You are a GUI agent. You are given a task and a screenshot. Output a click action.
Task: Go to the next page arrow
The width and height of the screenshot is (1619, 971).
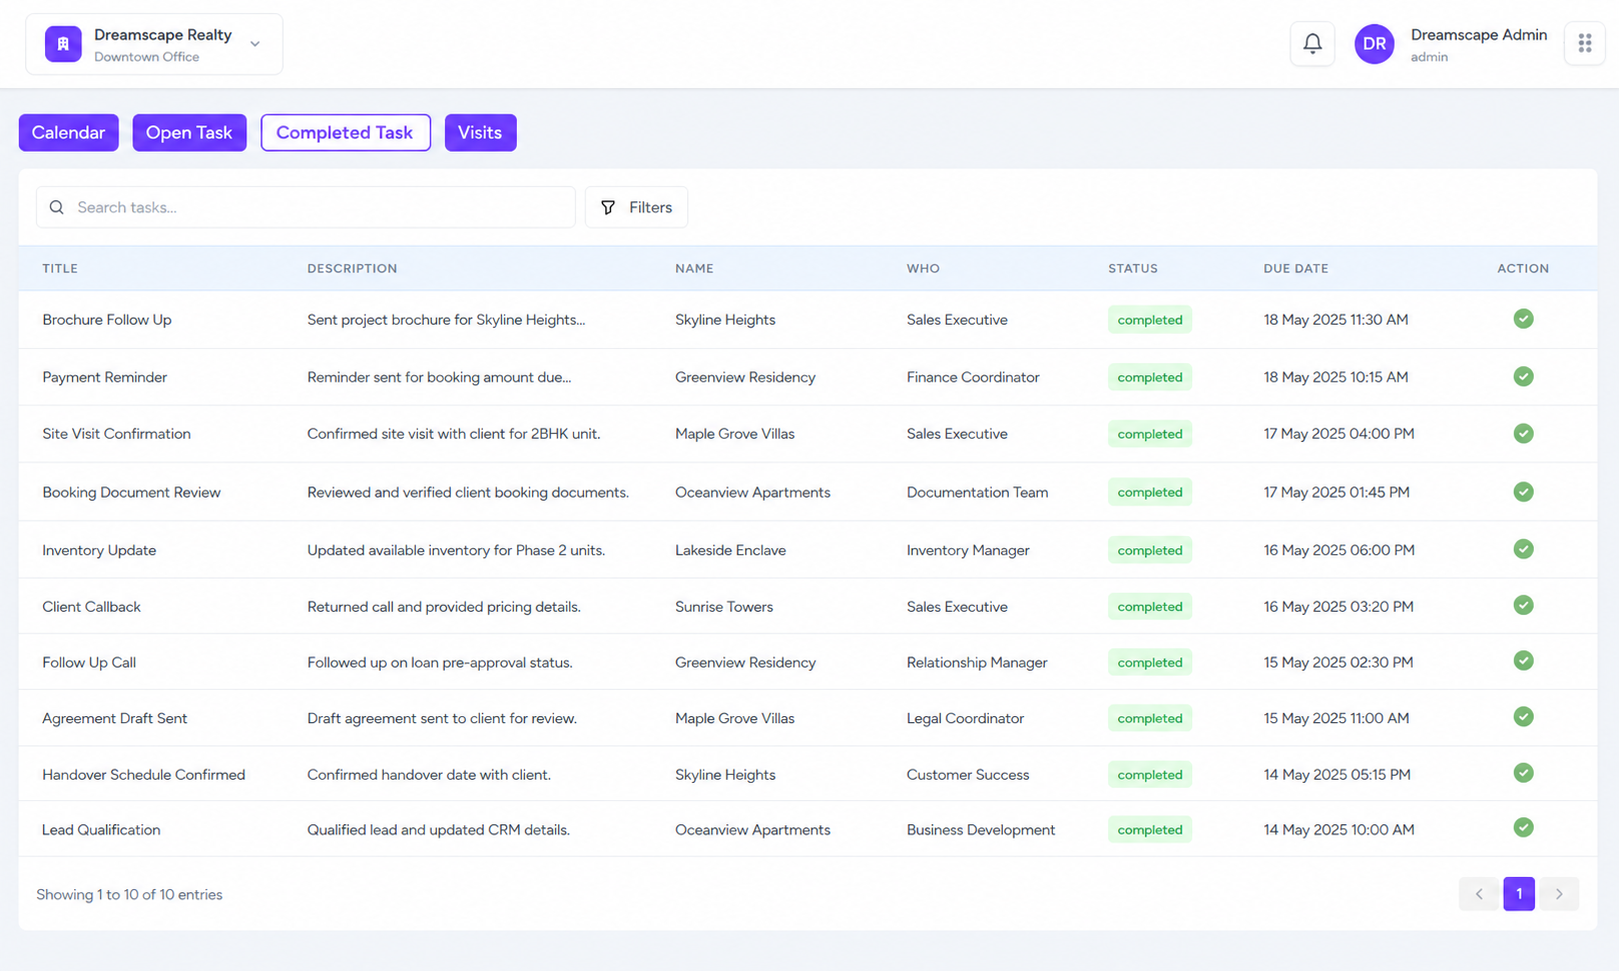click(x=1559, y=894)
